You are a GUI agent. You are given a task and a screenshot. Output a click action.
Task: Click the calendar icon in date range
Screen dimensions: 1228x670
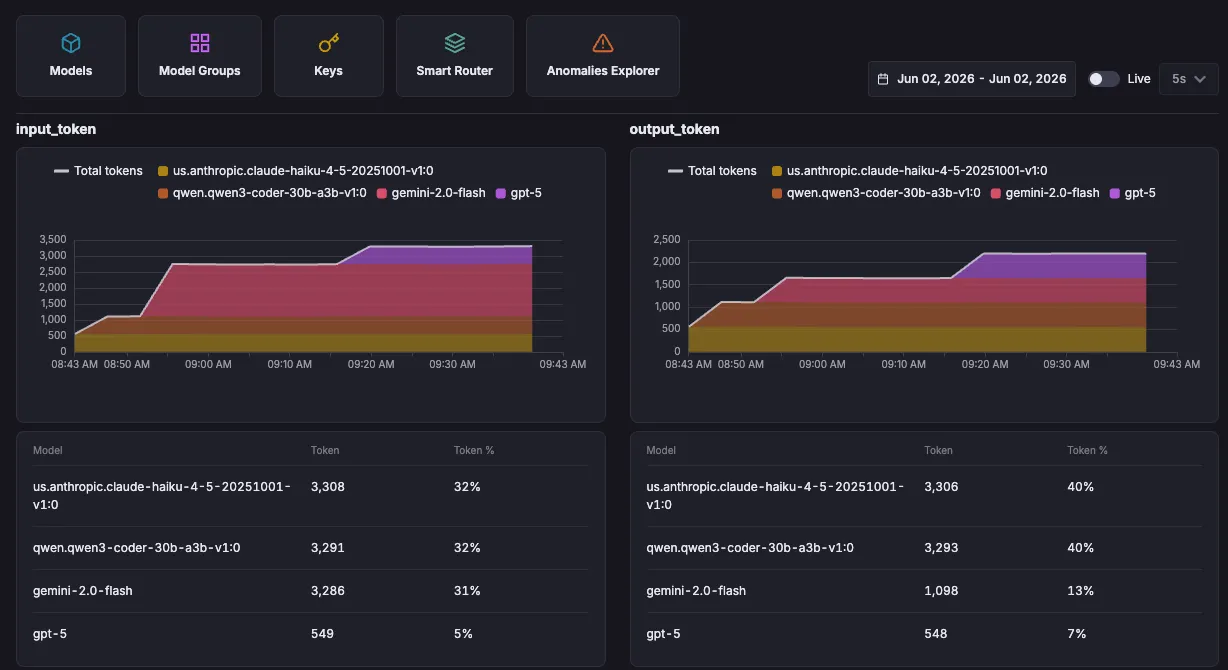883,79
